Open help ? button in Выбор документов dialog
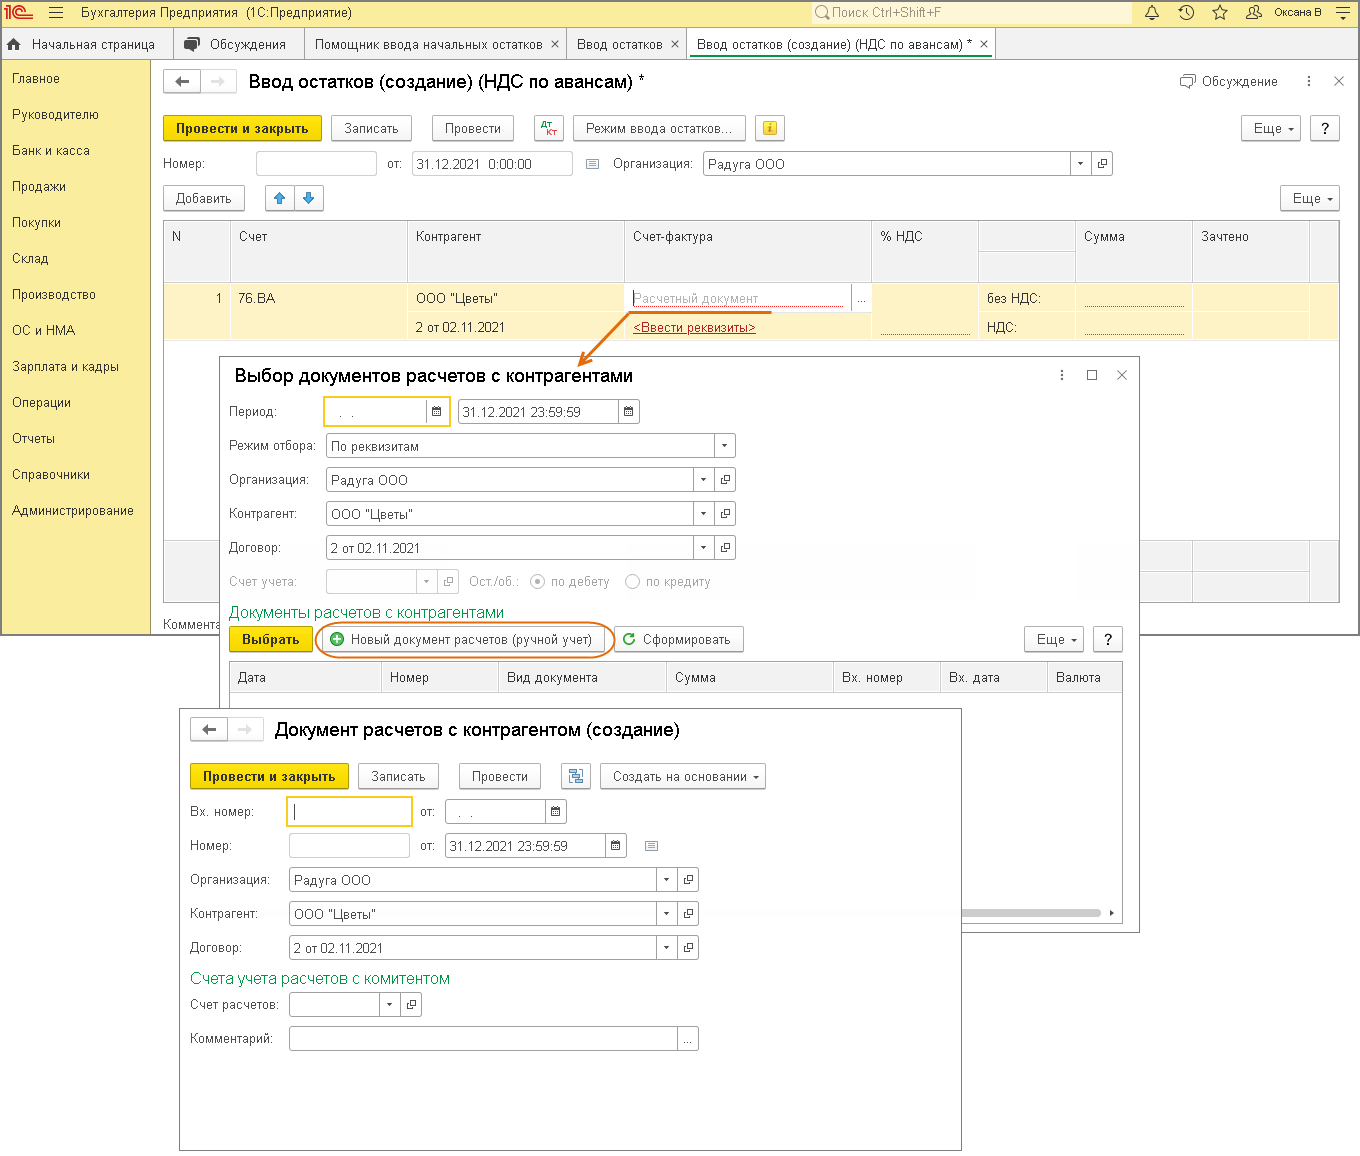The image size is (1360, 1156). pos(1108,639)
